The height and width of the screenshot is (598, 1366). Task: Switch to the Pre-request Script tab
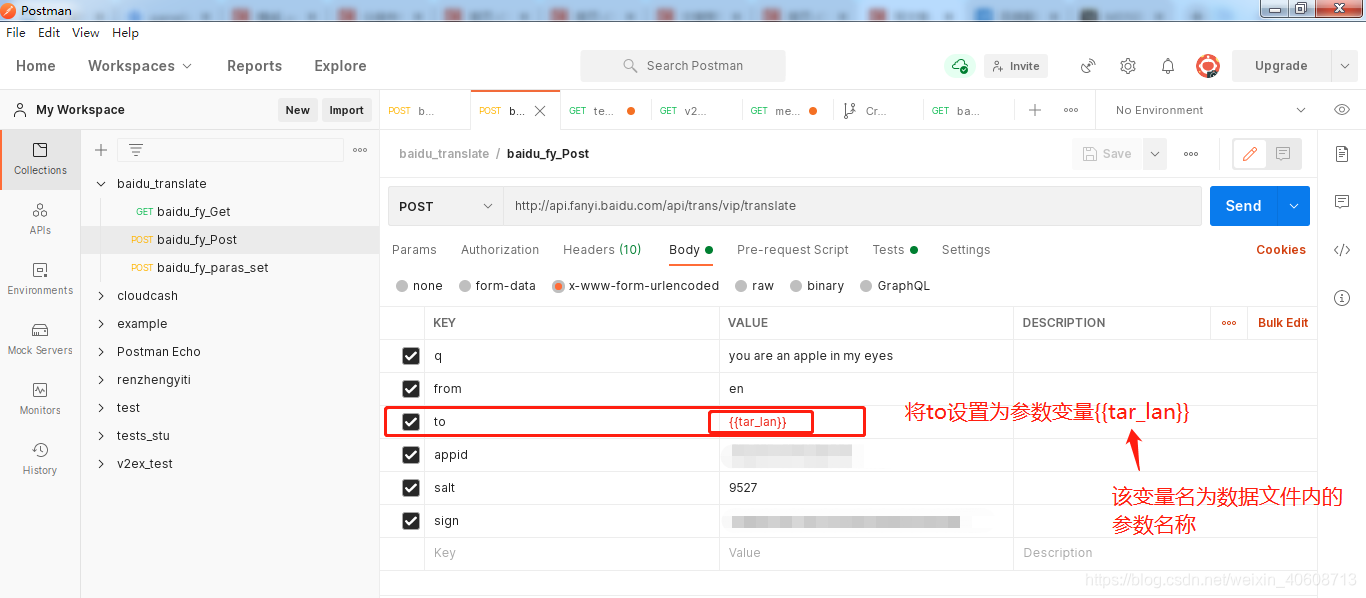point(793,250)
